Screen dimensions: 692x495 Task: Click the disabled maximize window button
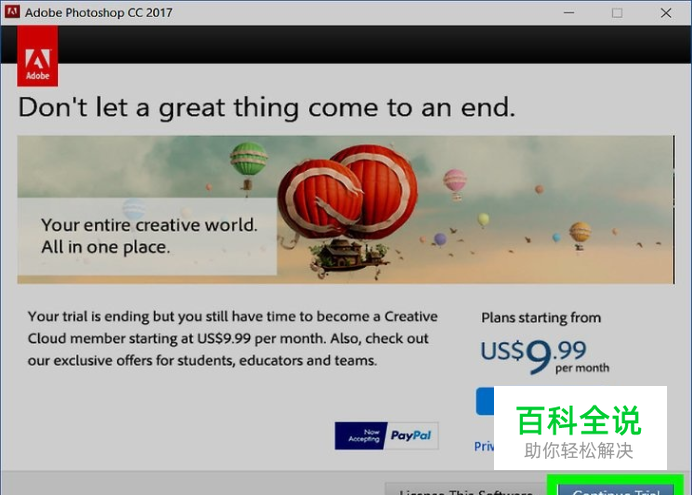(x=617, y=12)
